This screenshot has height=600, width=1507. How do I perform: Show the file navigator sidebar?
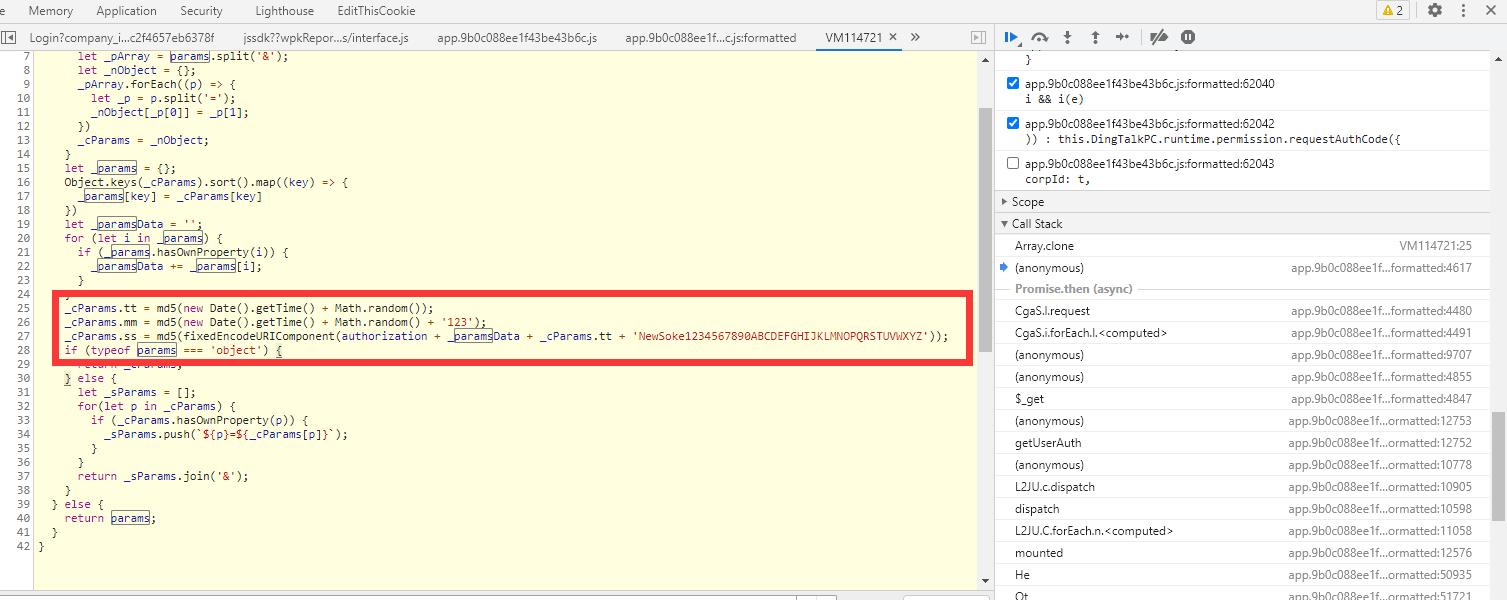click(9, 37)
